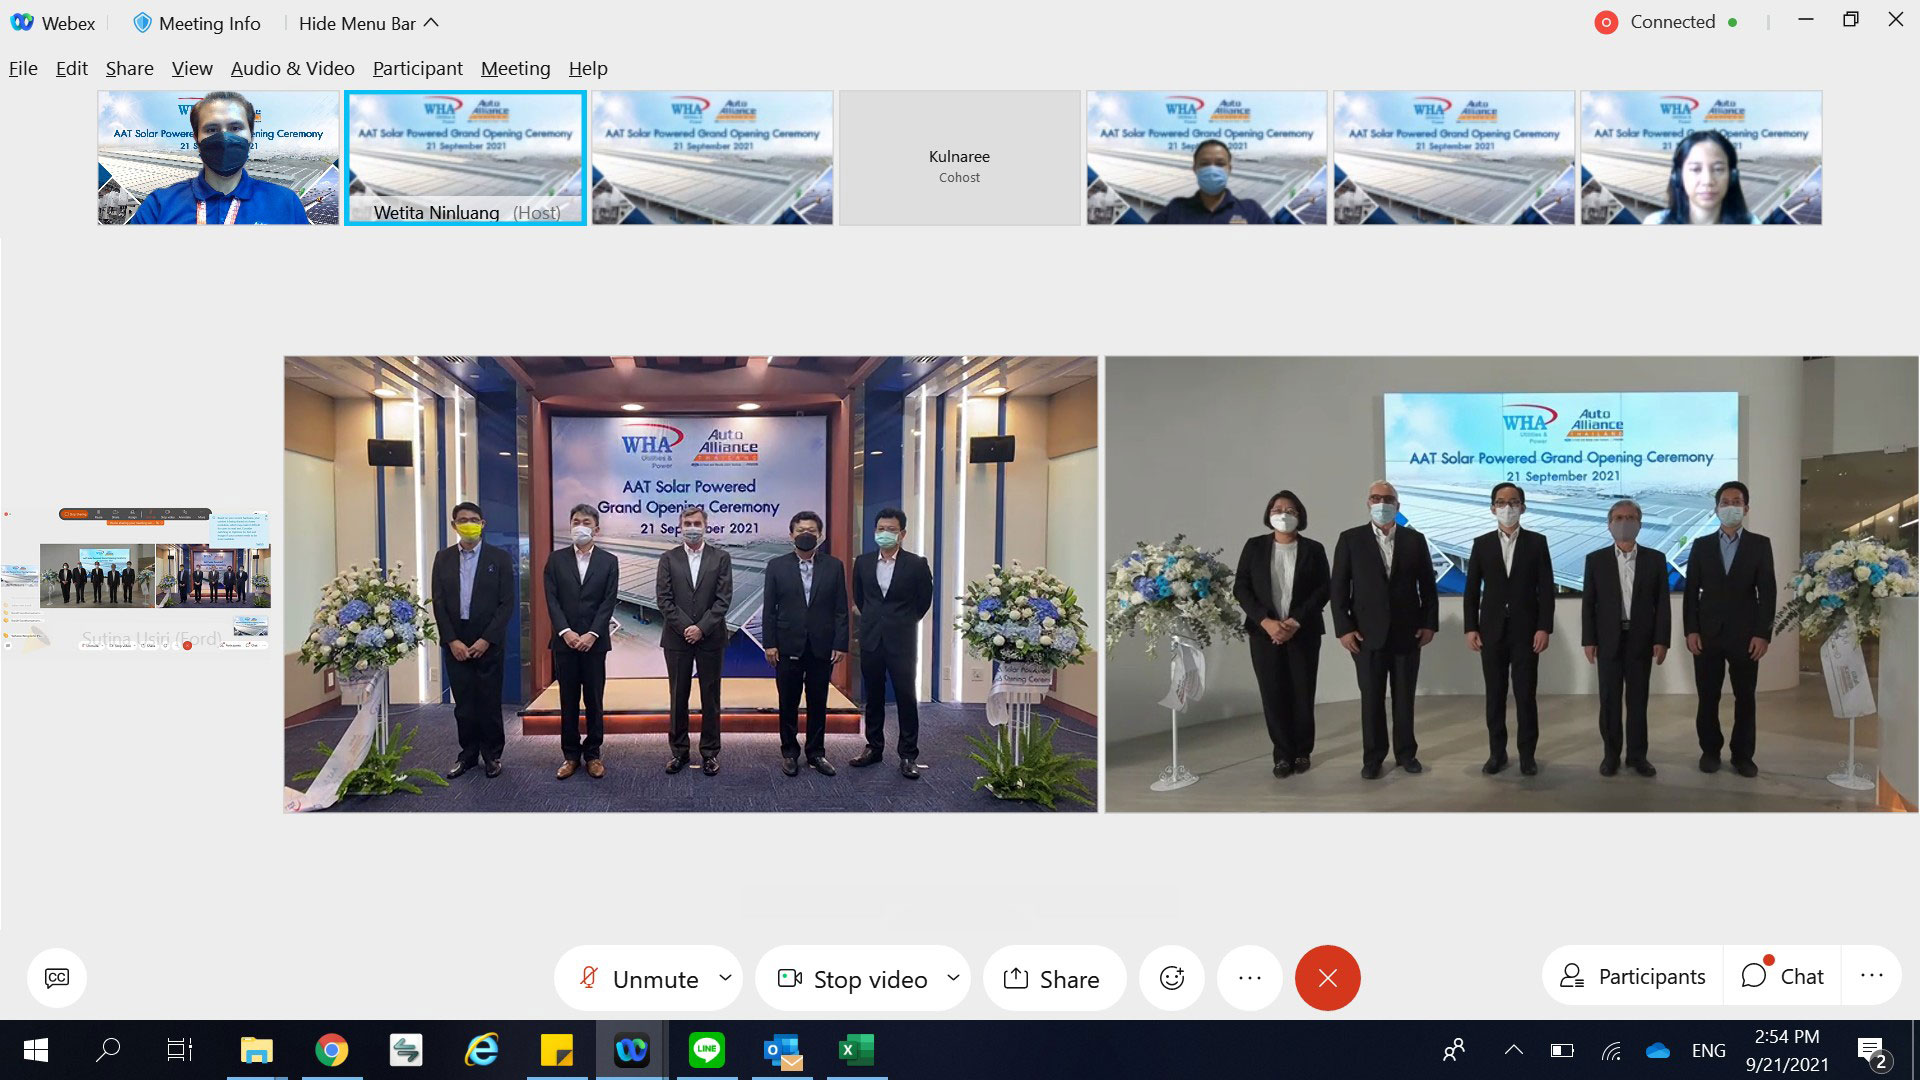Open File Explorer from taskbar

pyautogui.click(x=257, y=1050)
